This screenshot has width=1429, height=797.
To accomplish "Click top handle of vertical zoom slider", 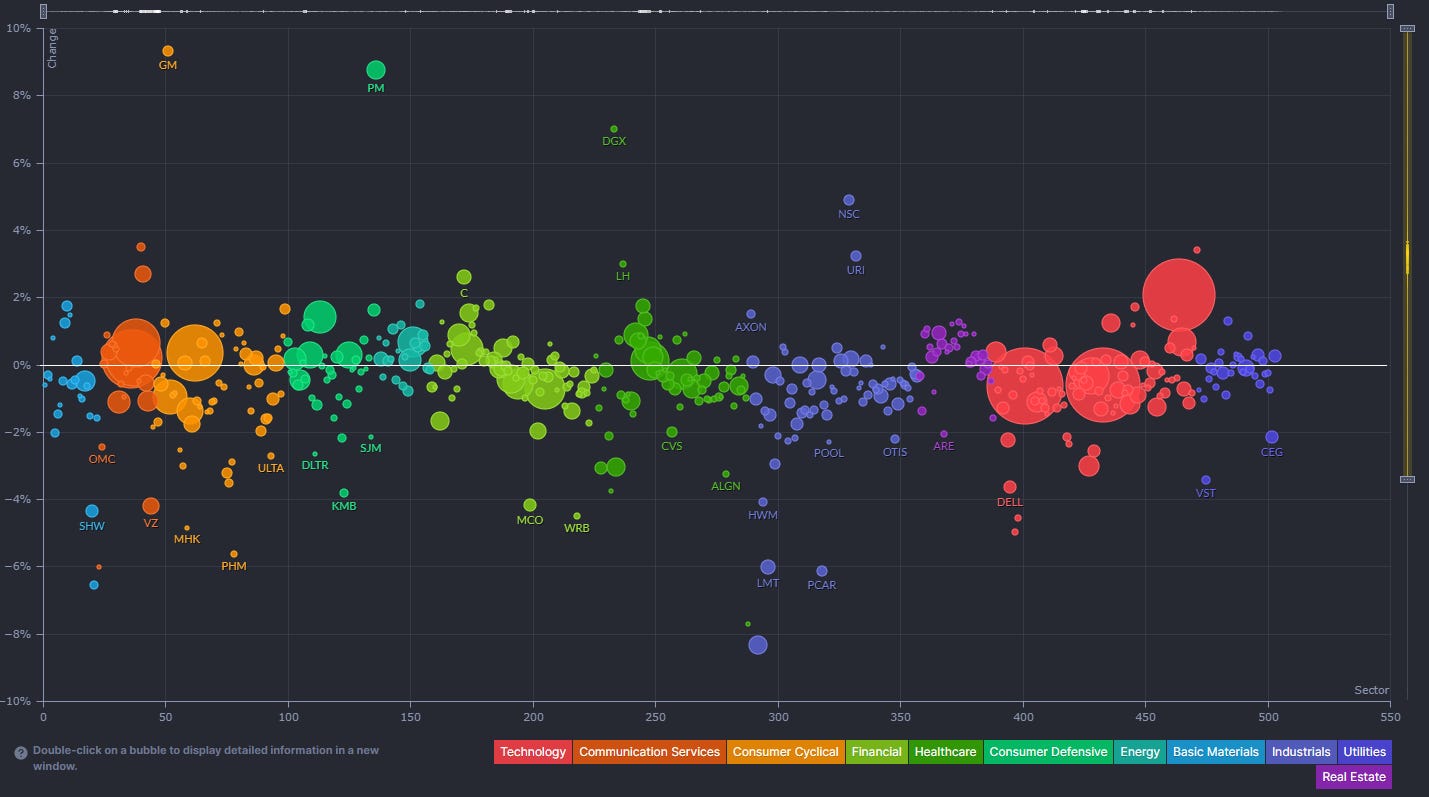I will [x=1407, y=29].
